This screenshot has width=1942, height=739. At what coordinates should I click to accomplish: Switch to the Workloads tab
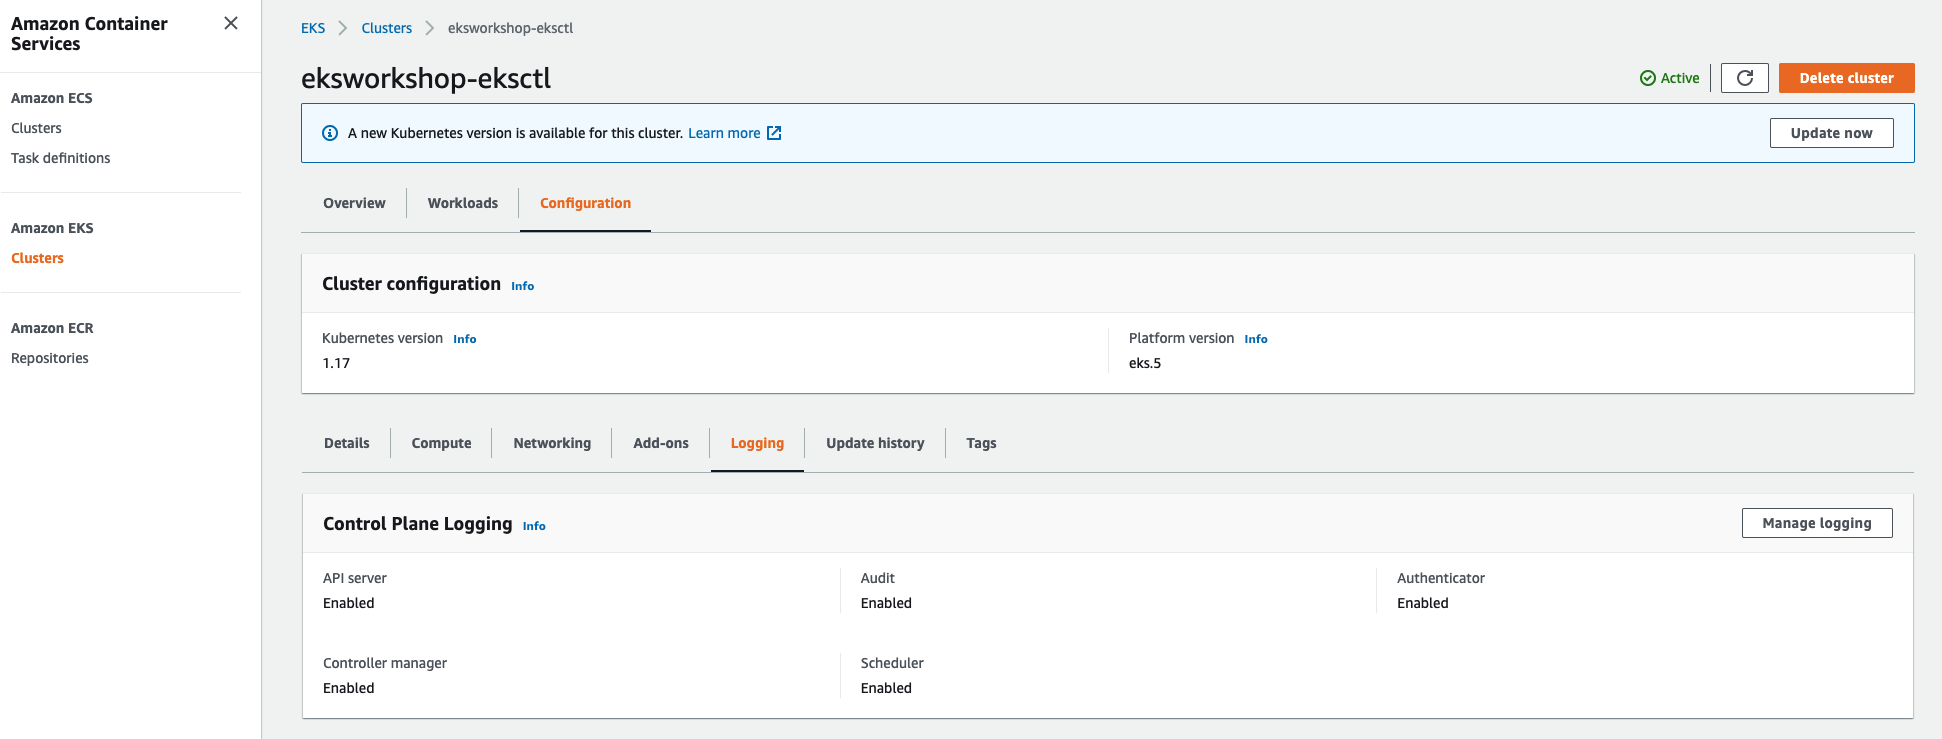[463, 203]
